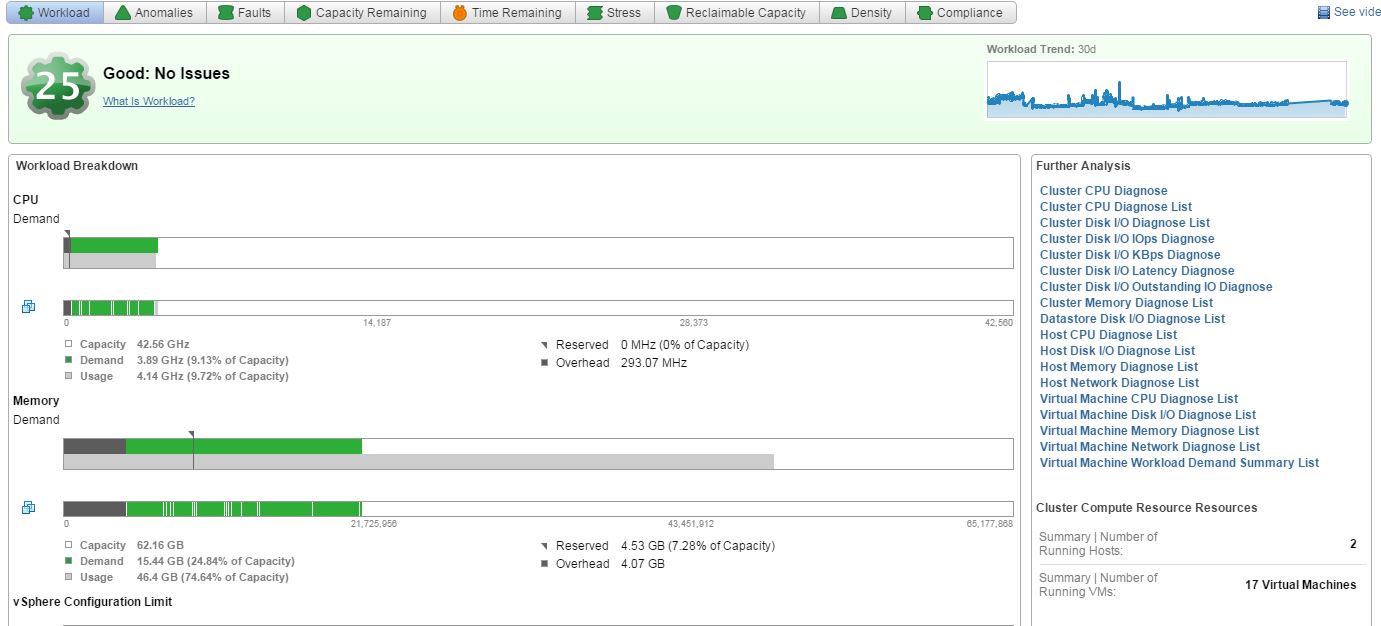
Task: Open Host Memory Diagnose List
Action: tap(1119, 367)
